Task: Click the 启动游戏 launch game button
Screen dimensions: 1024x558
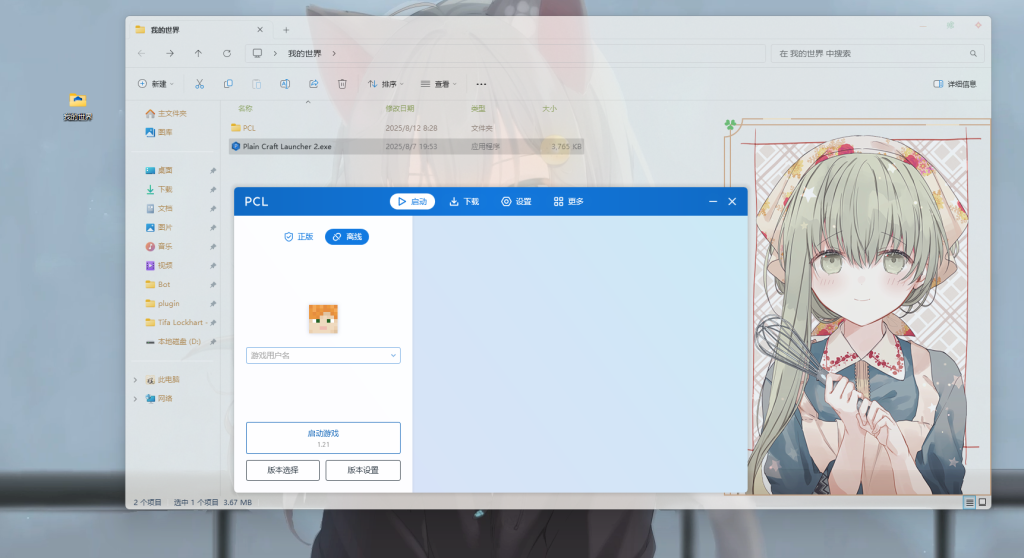Action: pos(323,438)
